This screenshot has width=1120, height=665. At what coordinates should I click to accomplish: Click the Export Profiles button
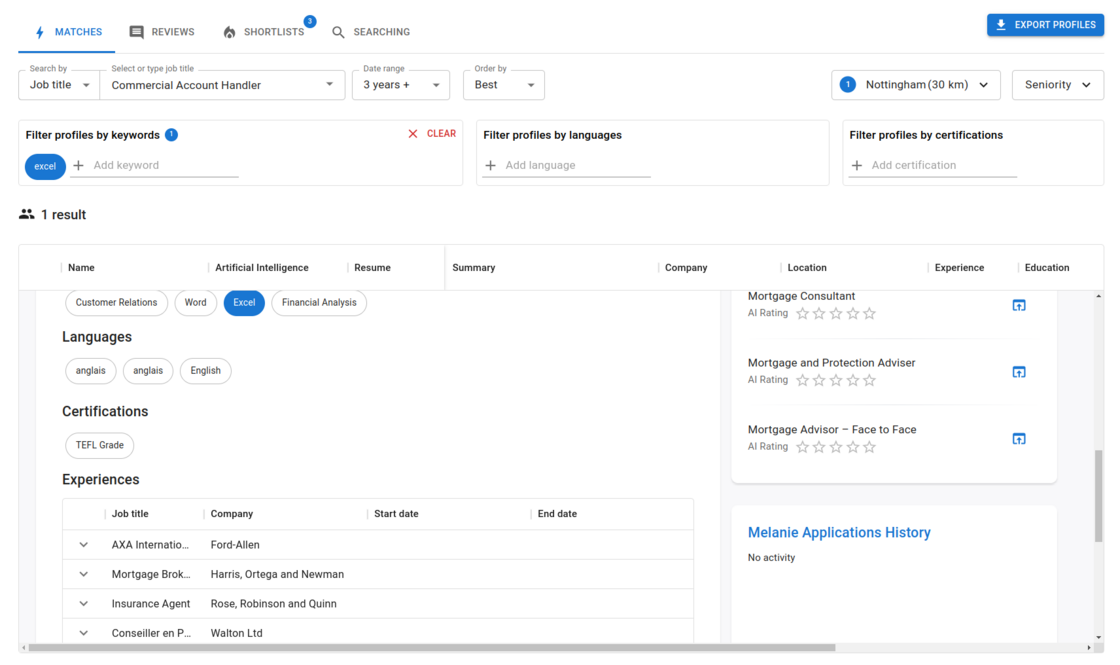[x=1045, y=24]
